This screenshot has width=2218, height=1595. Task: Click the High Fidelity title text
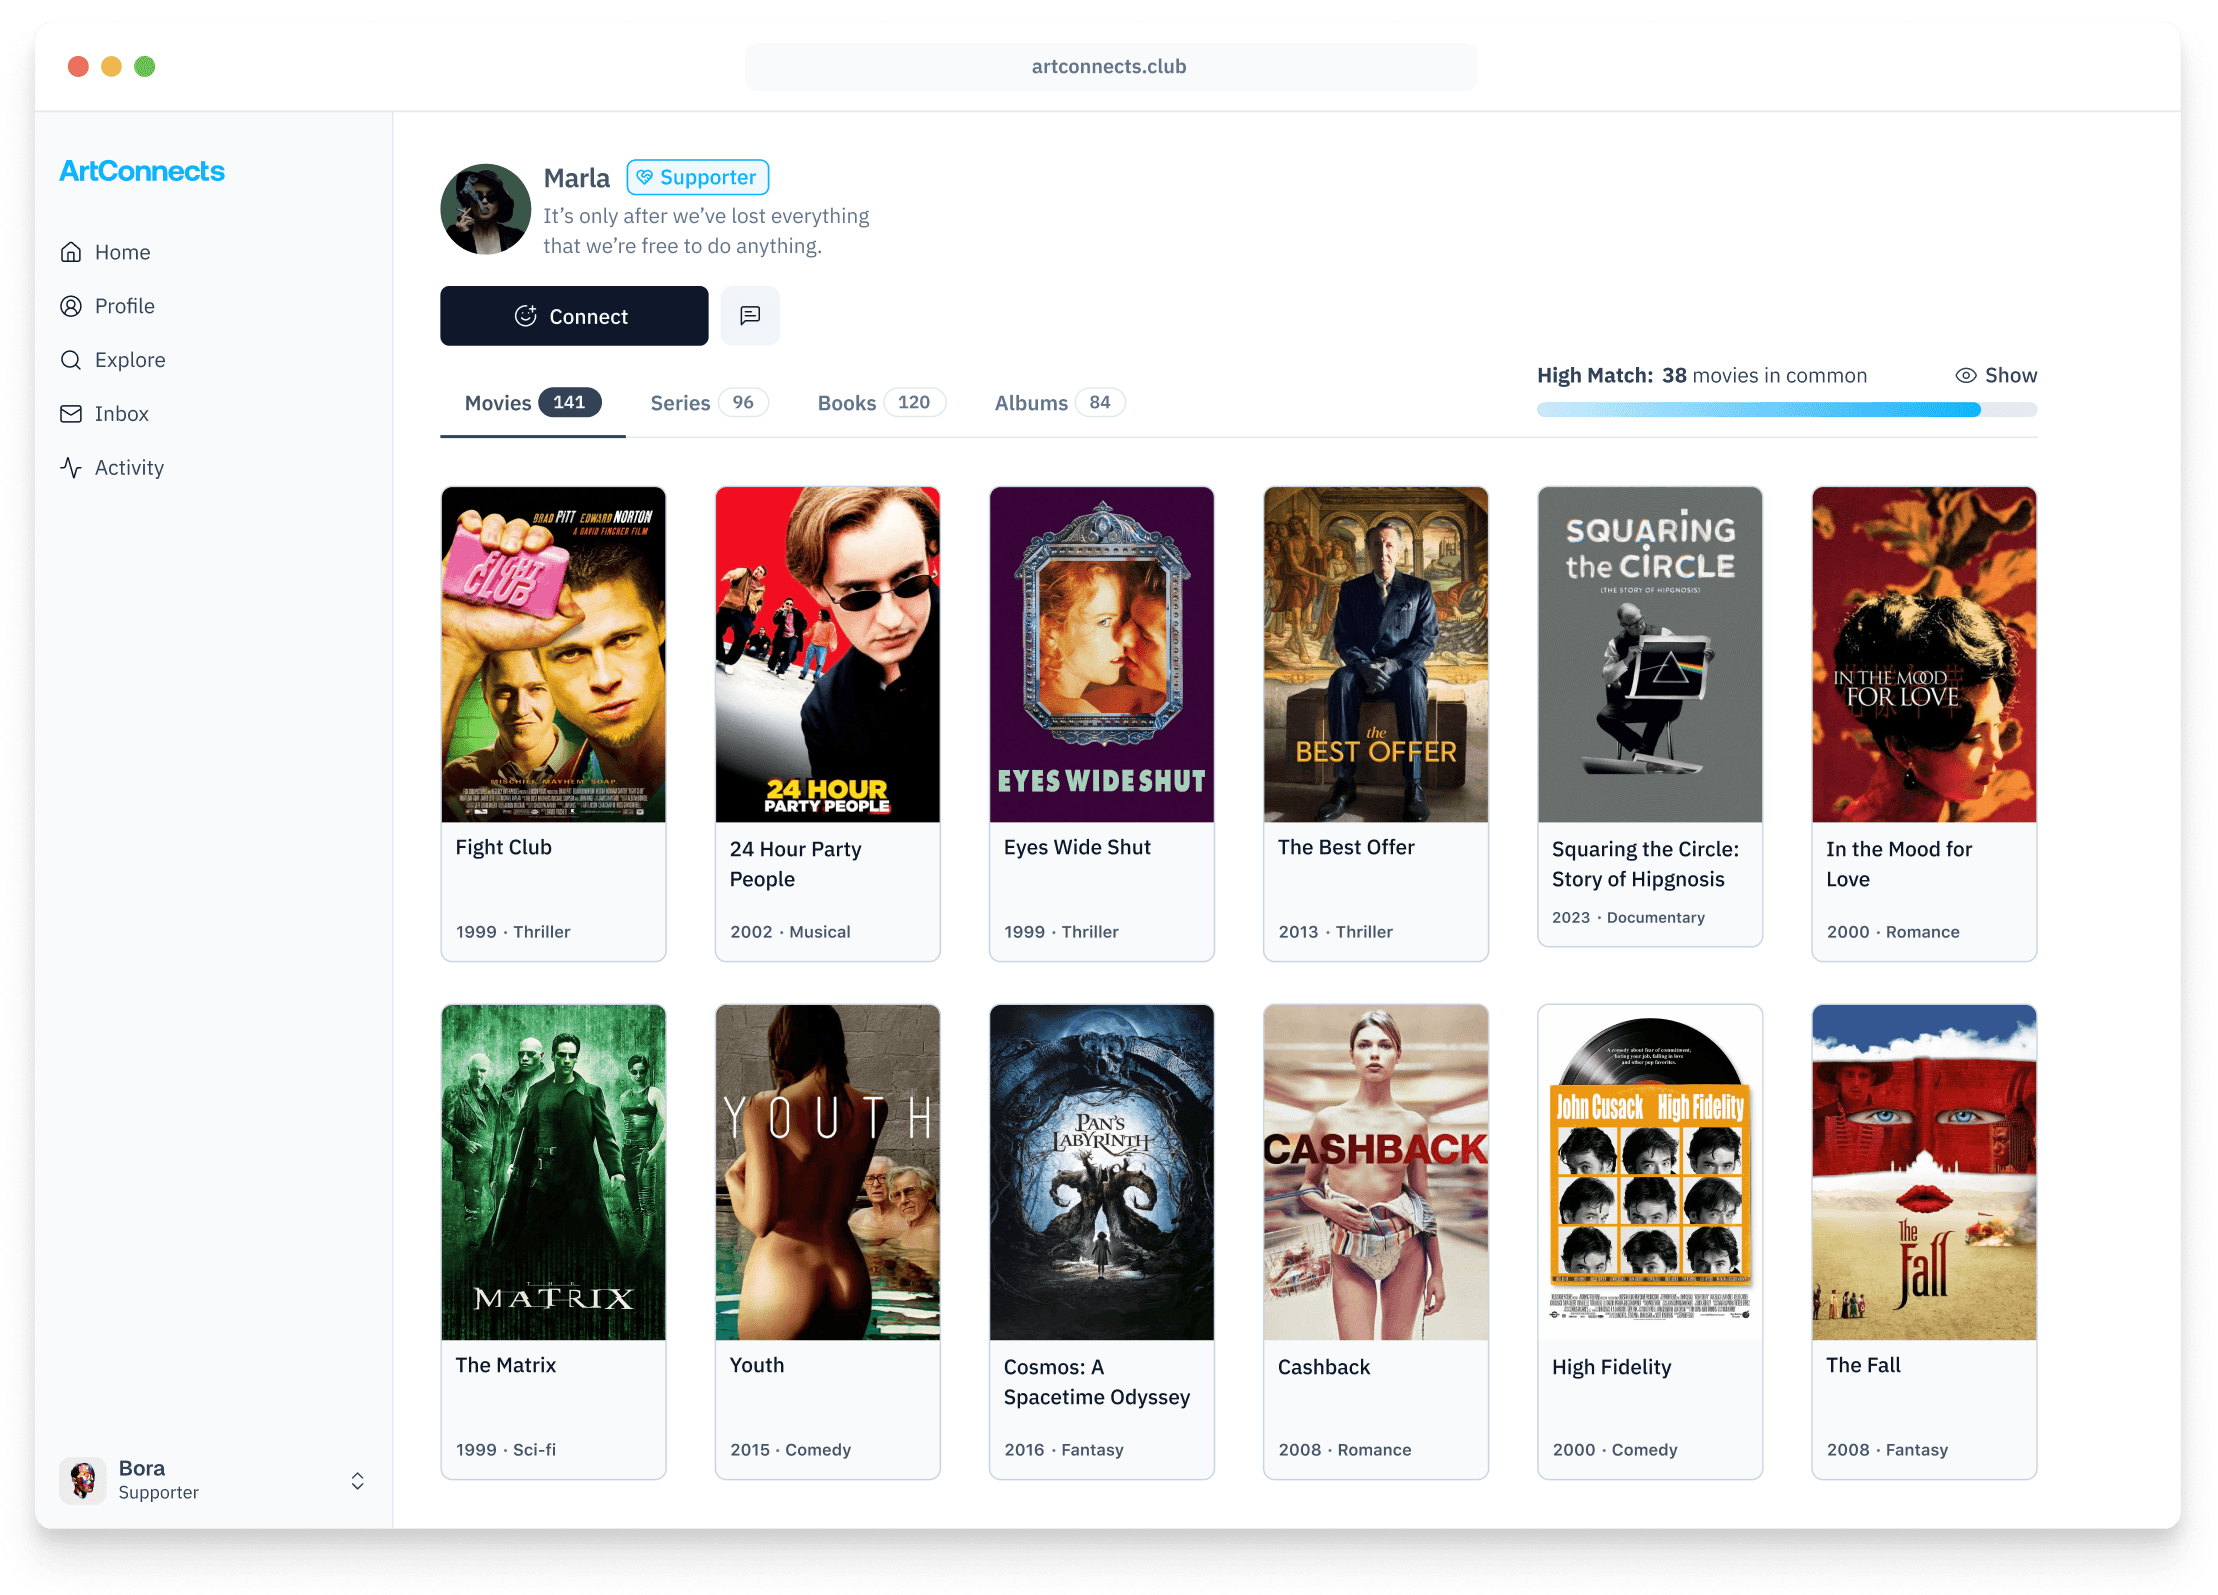[1612, 1367]
